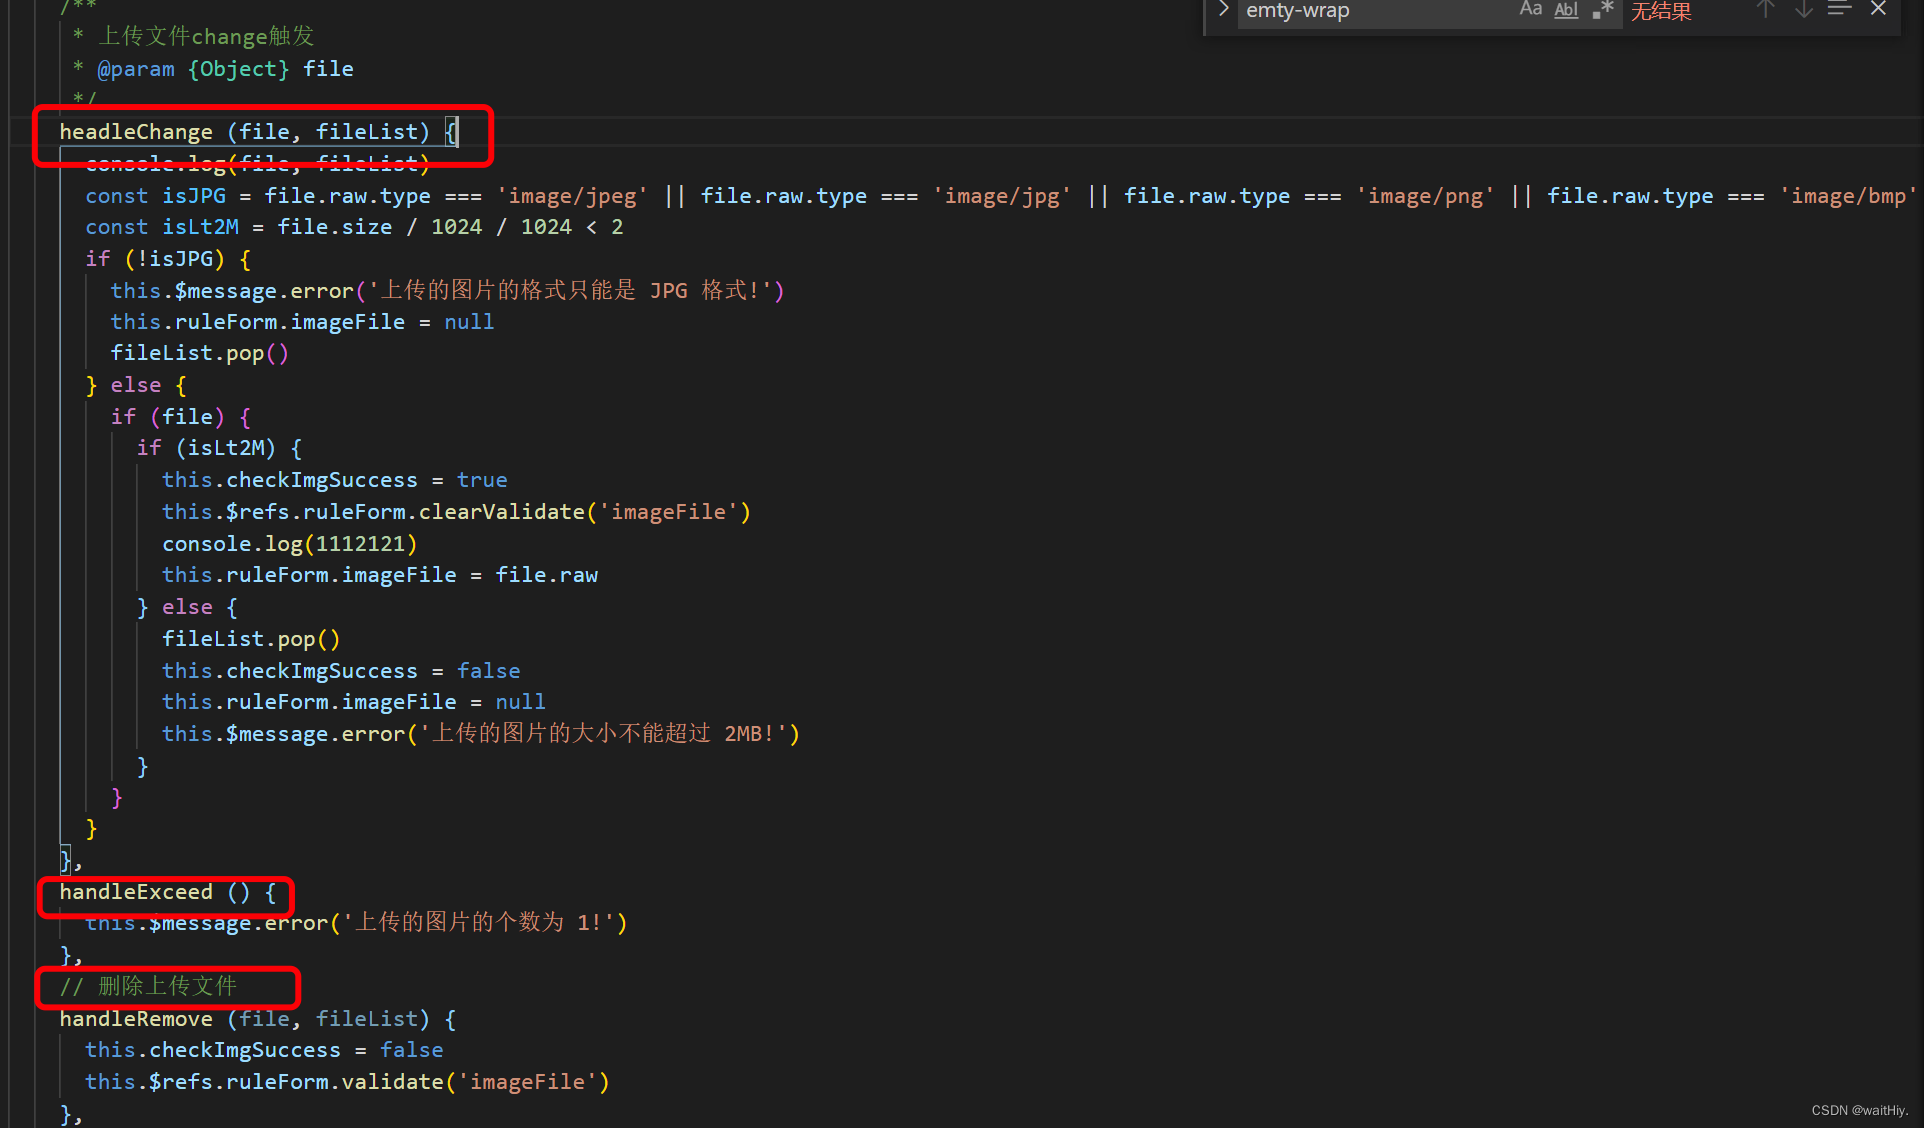1924x1128 pixels.
Task: Toggle Find in Selection icon
Action: [x=1840, y=10]
